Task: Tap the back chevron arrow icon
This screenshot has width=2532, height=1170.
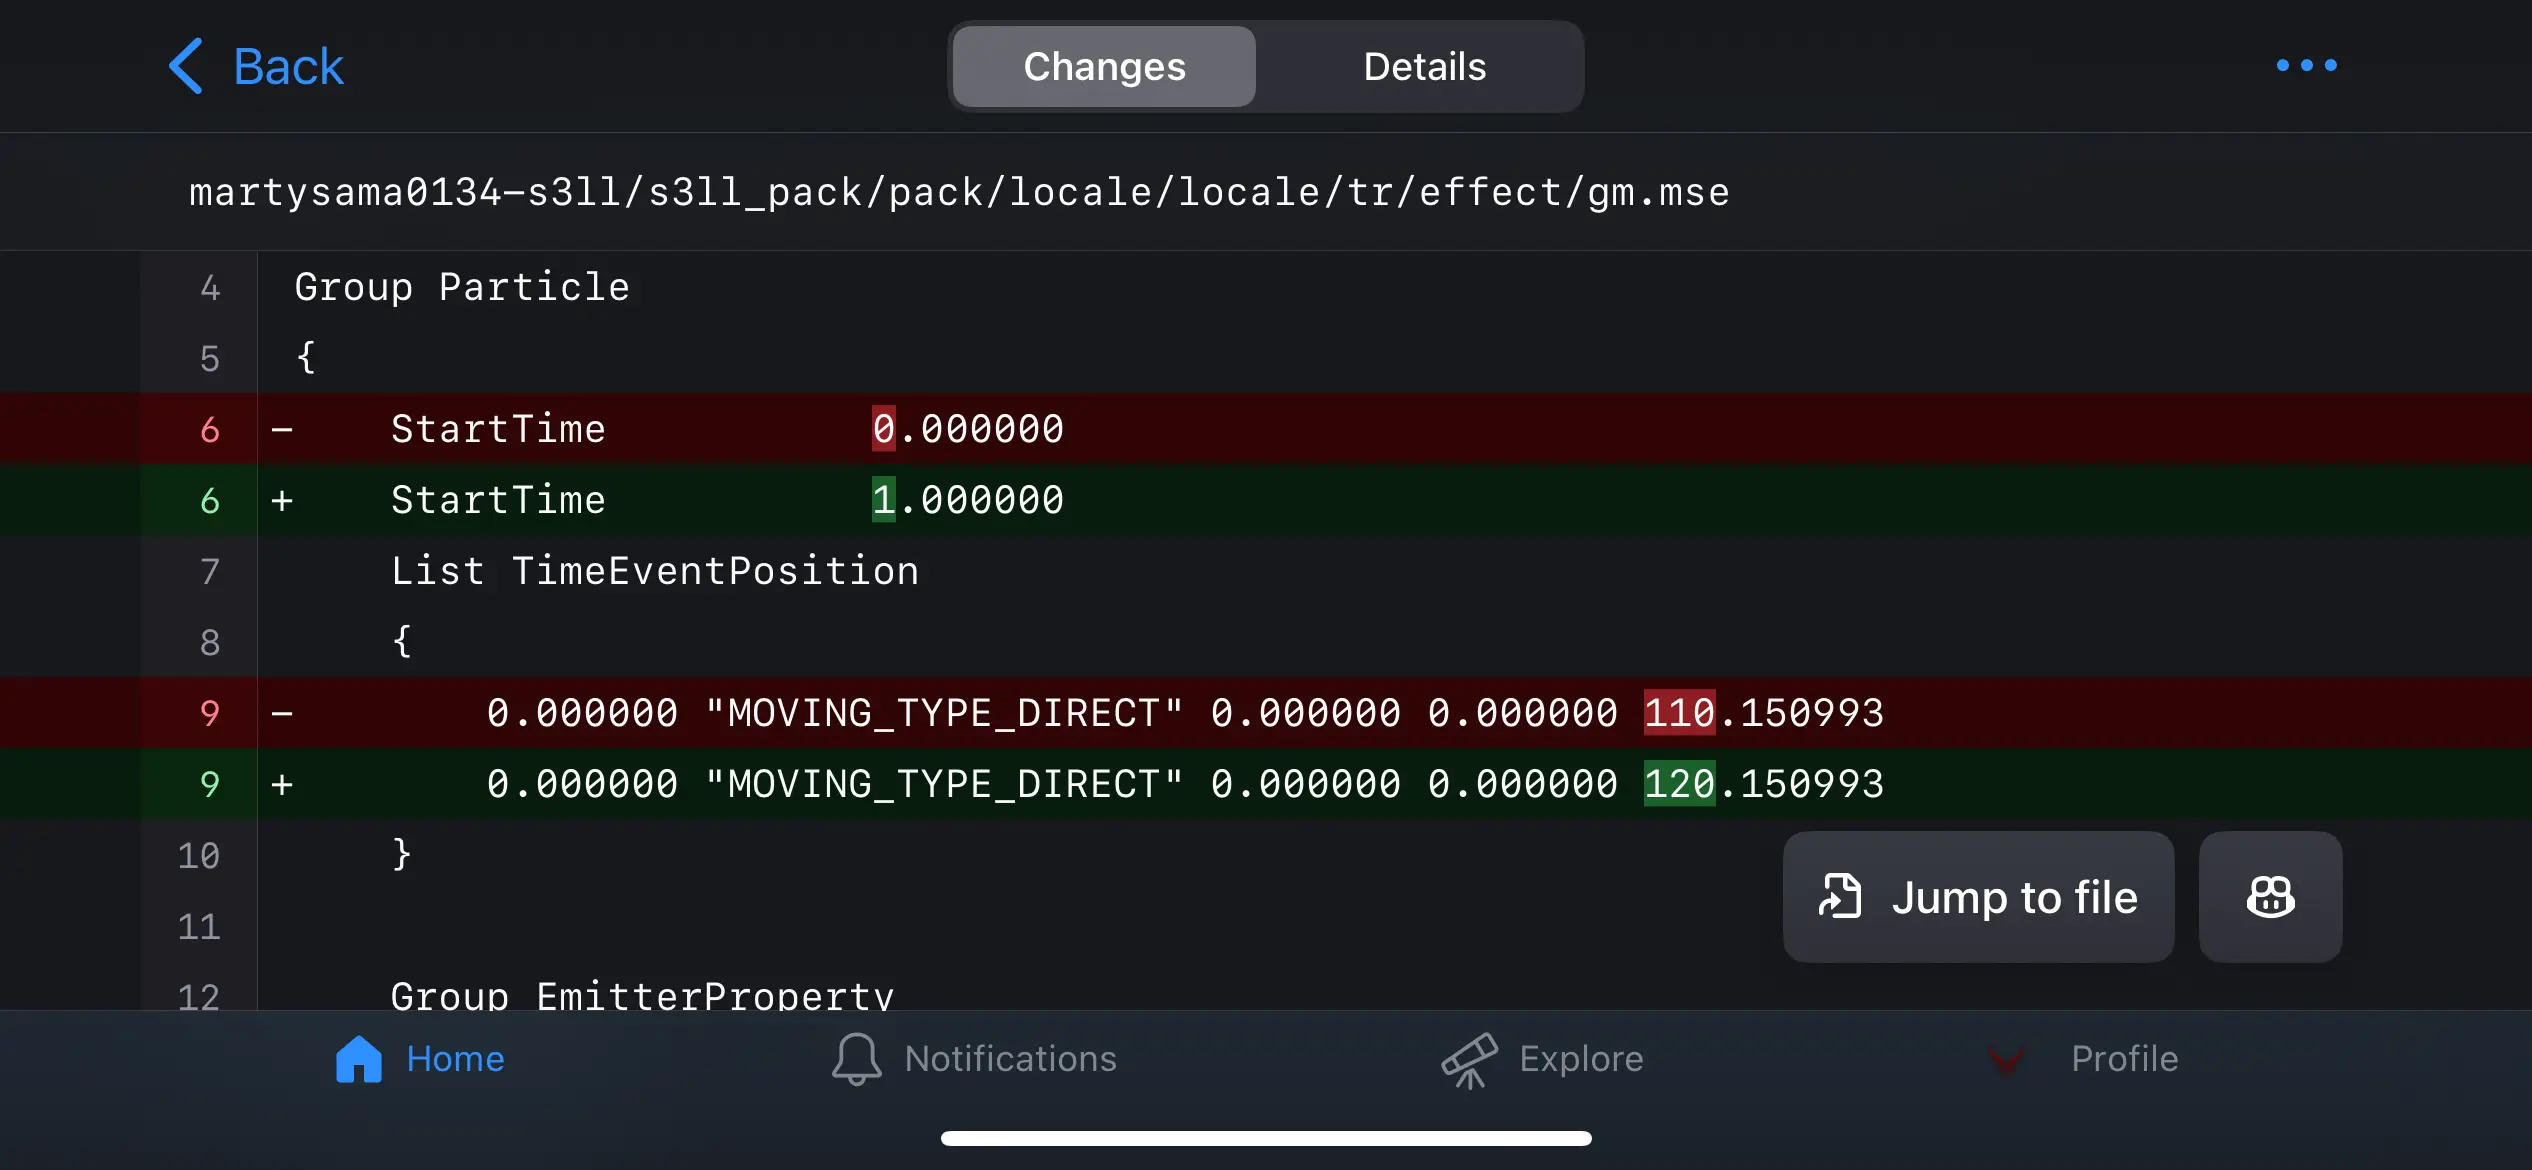Action: [187, 67]
